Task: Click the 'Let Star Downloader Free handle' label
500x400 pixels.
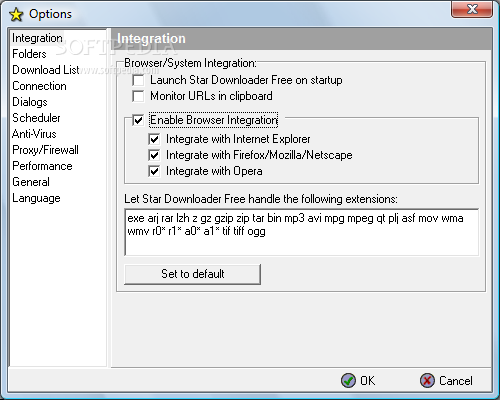Action: (261, 199)
